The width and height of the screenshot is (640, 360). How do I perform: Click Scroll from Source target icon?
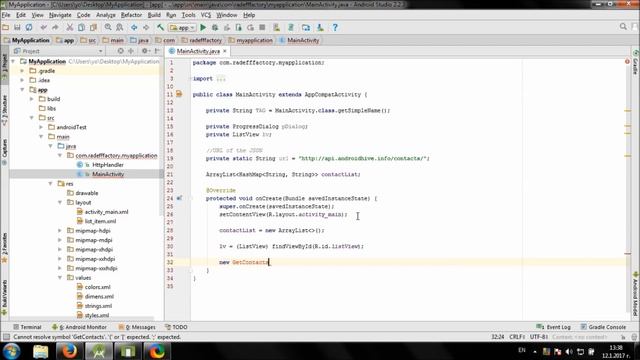[120, 51]
